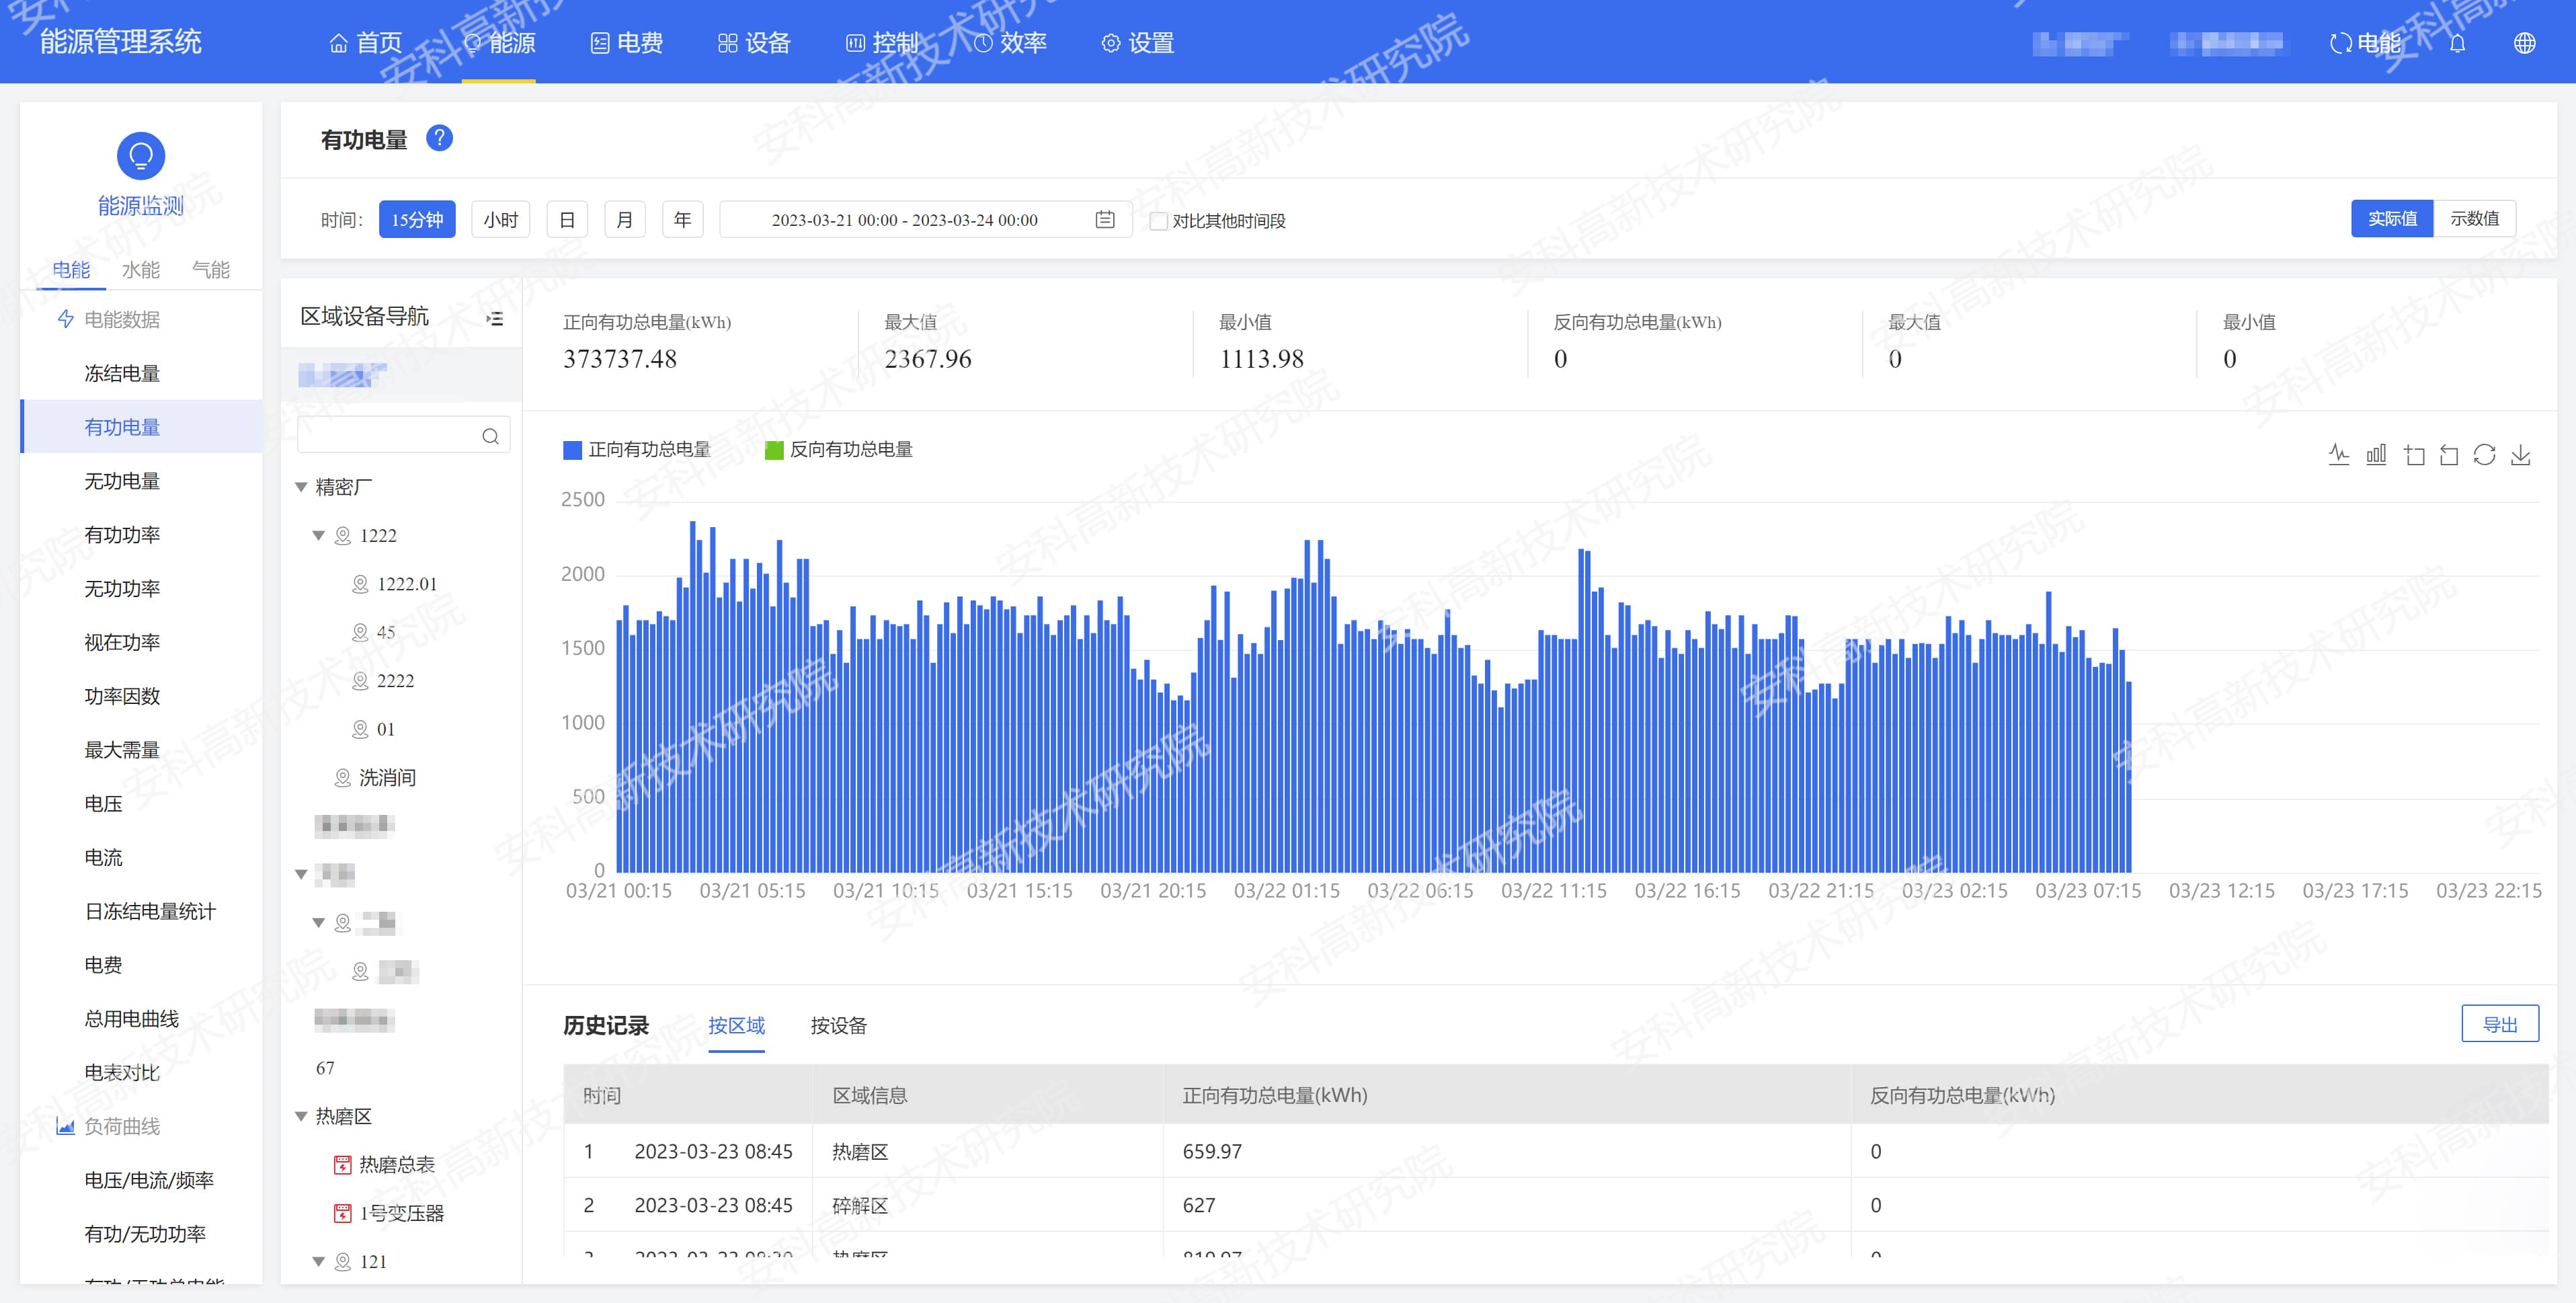Viewport: 2576px width, 1303px height.
Task: Click the location icon beside 洗消间
Action: click(x=342, y=777)
